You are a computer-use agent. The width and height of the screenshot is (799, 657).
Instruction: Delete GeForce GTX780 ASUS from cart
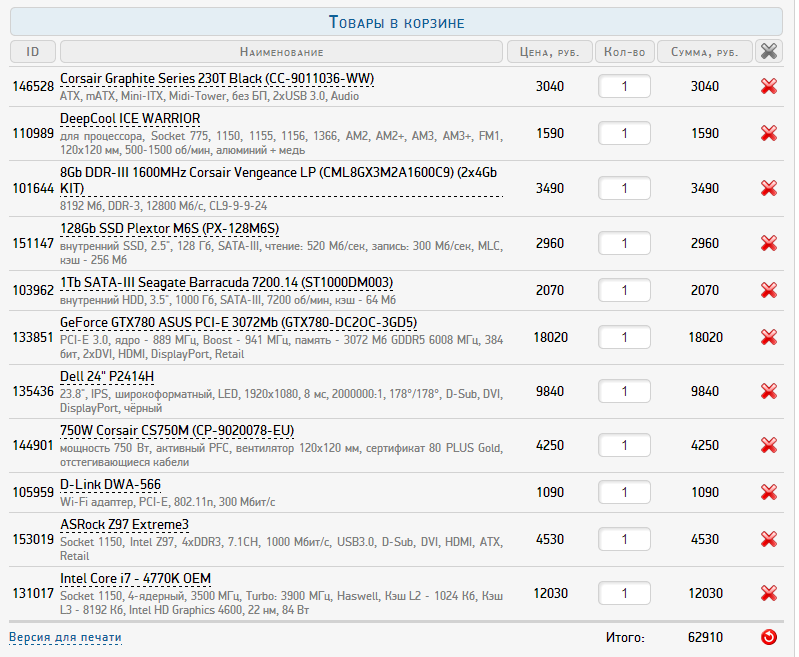768,337
